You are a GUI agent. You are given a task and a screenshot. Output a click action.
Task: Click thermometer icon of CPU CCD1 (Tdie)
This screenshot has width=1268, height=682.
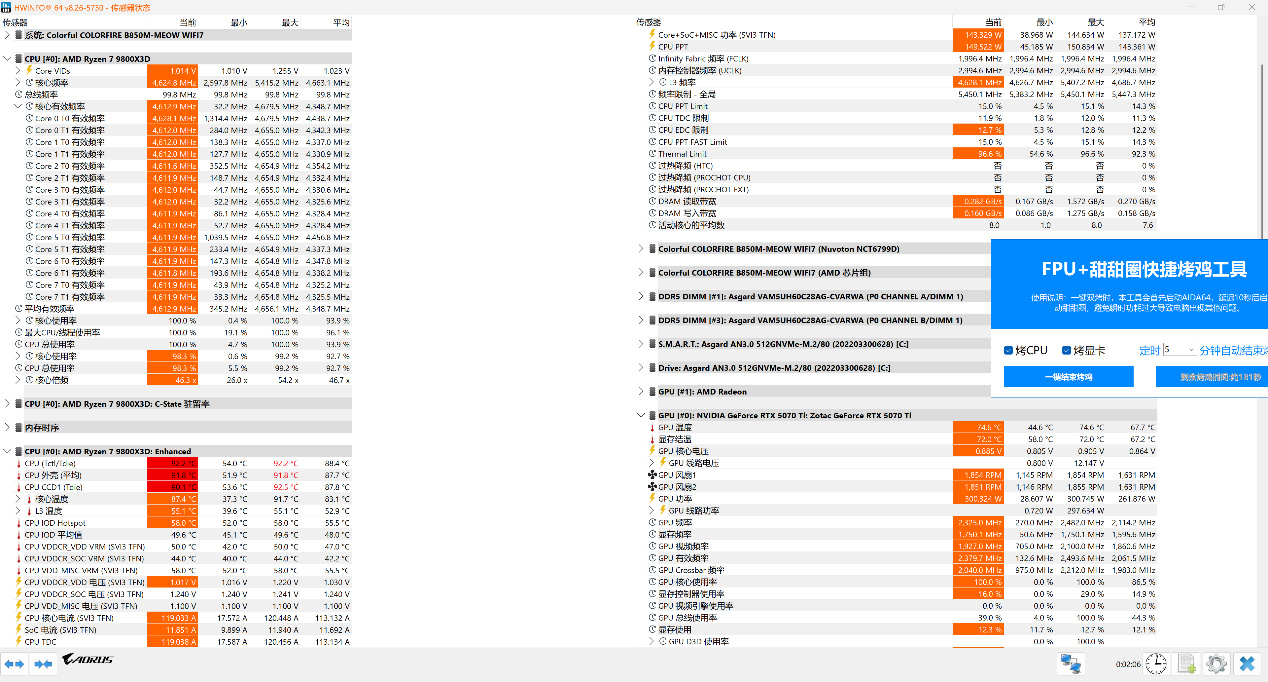click(18, 487)
